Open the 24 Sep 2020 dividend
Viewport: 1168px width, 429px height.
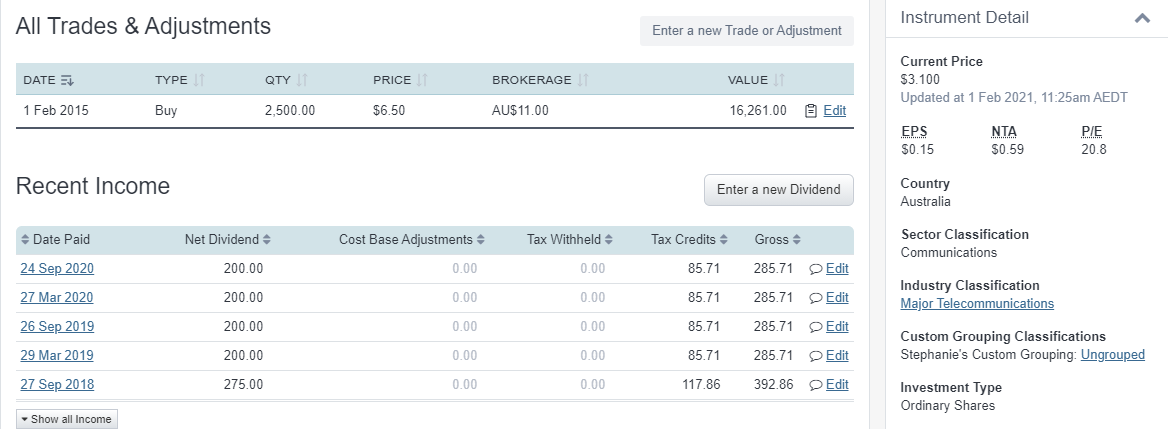pyautogui.click(x=57, y=269)
